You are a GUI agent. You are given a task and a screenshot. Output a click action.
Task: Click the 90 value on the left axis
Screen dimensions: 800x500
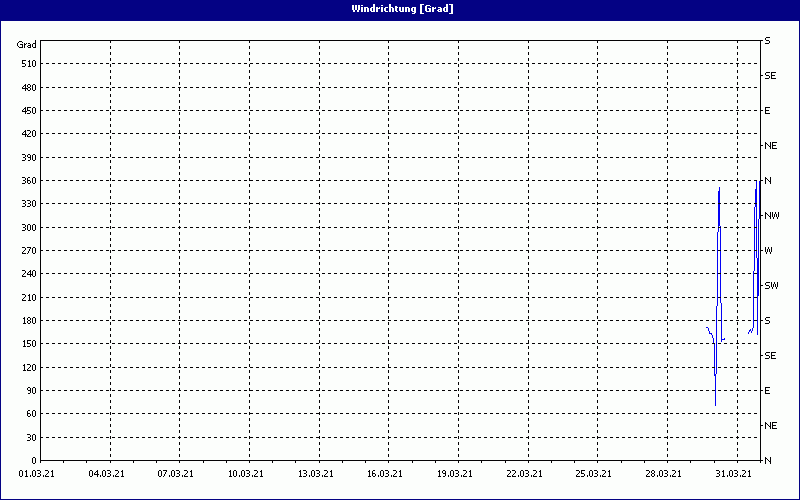(30, 391)
